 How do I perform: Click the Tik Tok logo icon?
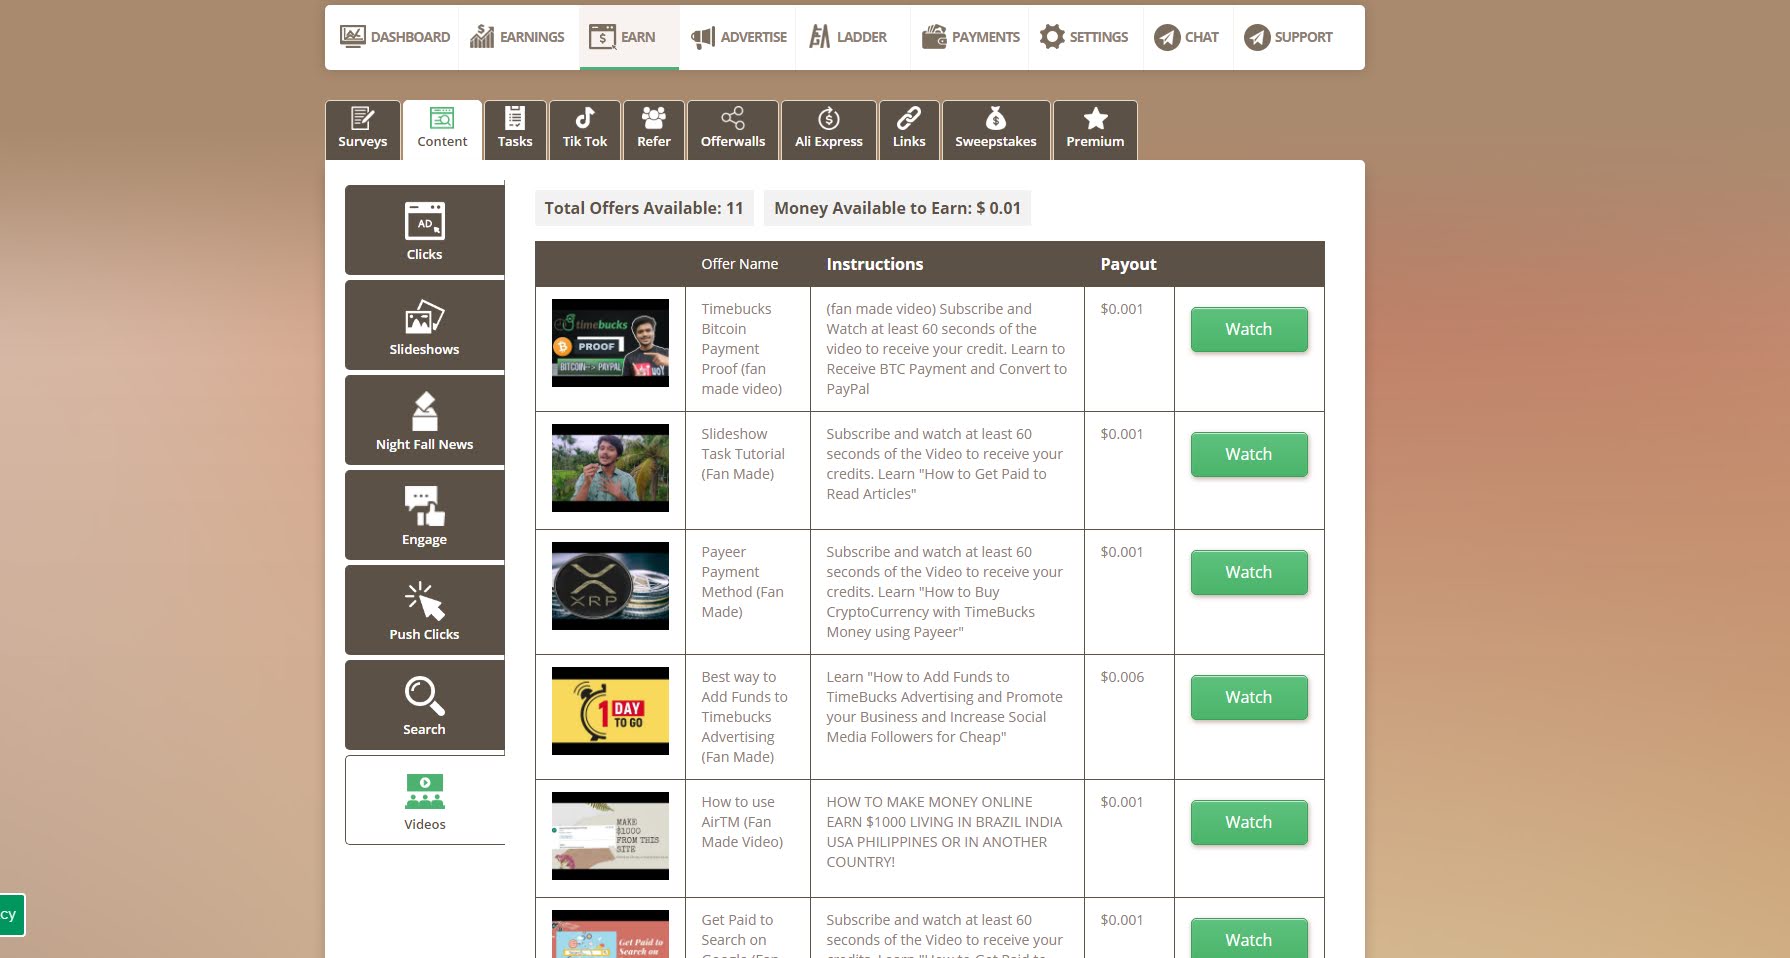tap(585, 118)
